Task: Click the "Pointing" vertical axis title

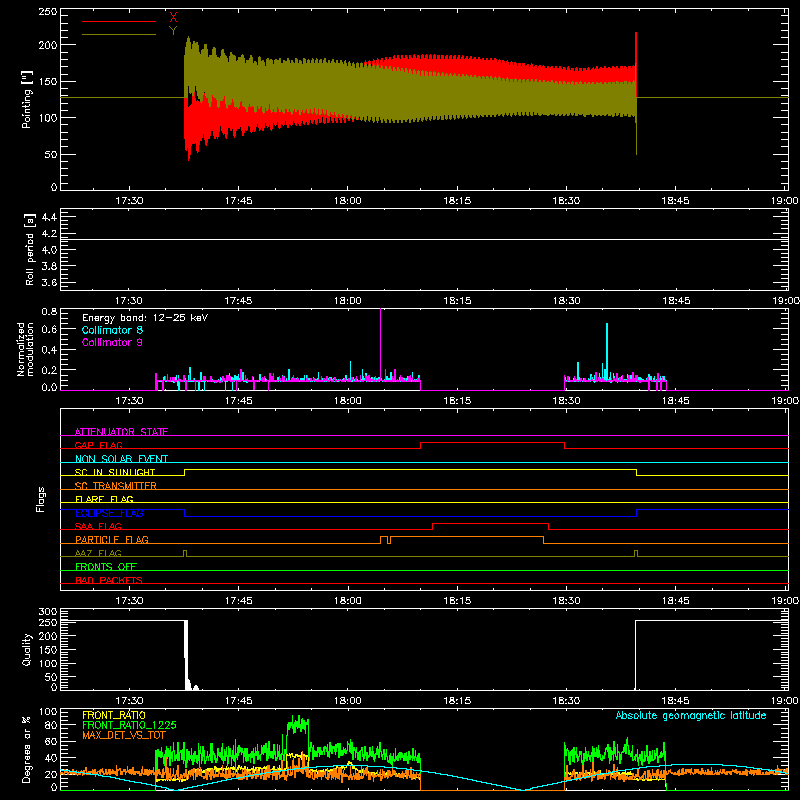Action: (27, 99)
